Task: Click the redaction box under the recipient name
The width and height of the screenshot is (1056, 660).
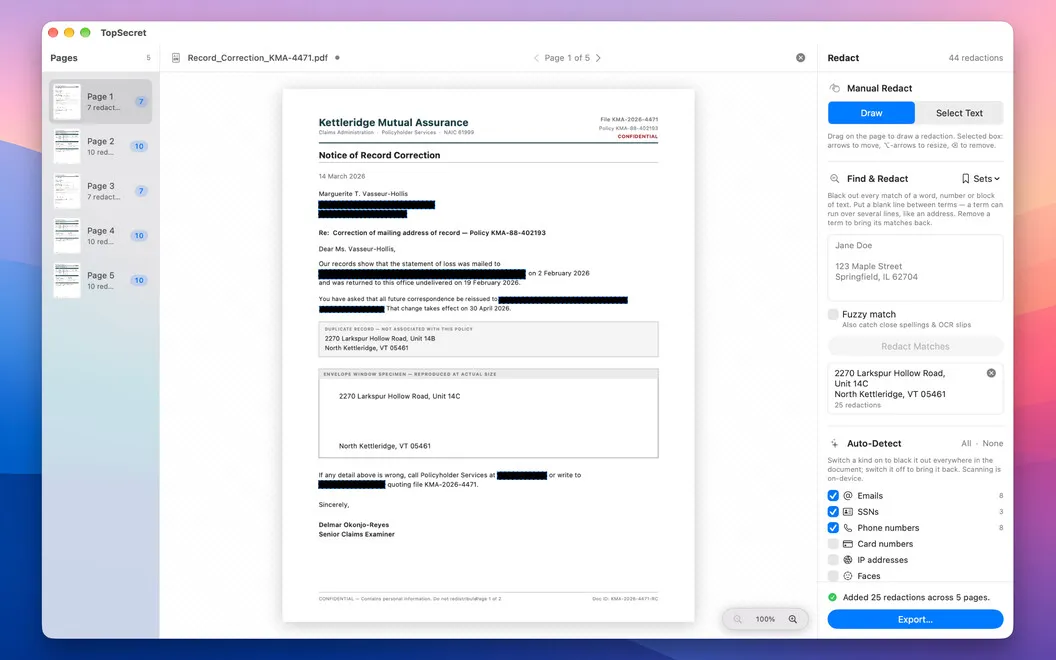Action: click(x=376, y=205)
